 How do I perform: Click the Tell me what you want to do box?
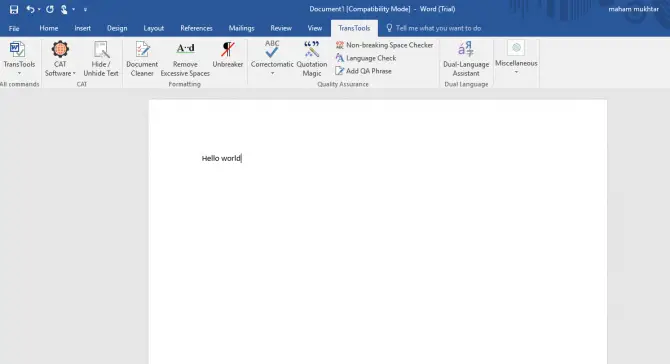coord(438,28)
